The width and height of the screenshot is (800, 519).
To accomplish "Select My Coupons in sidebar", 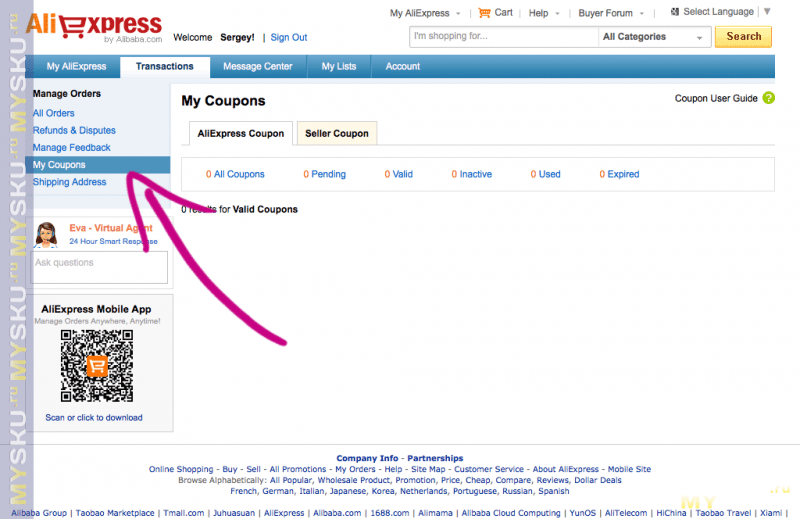I will (97, 165).
